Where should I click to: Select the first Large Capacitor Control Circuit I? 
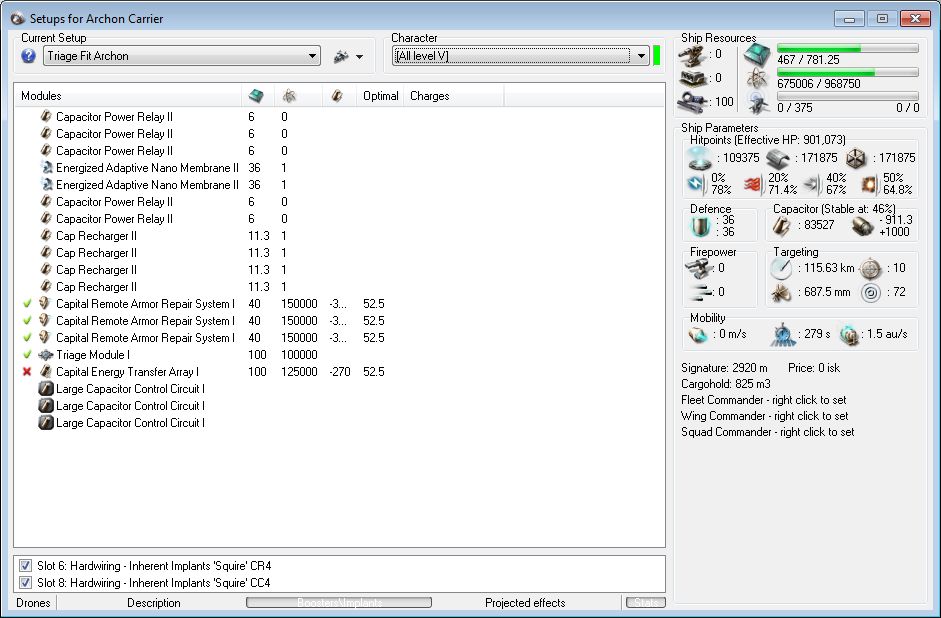340,389
